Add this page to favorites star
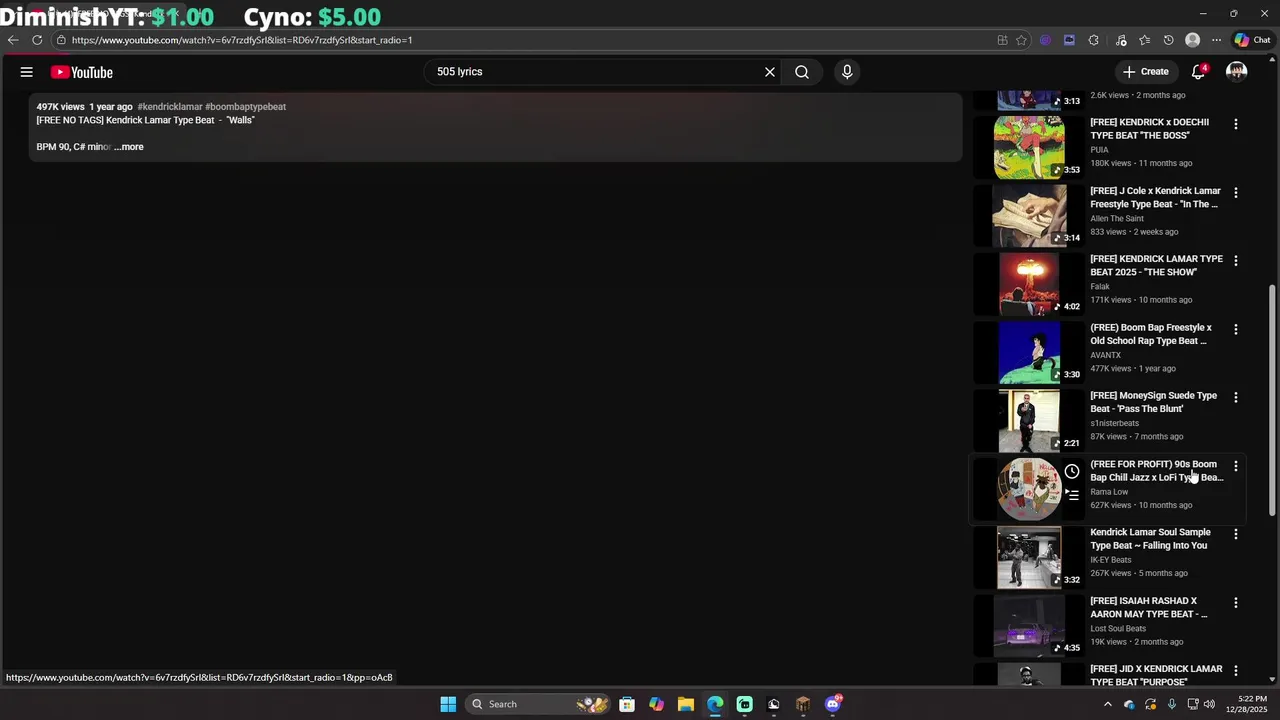Viewport: 1280px width, 720px height. [1021, 40]
